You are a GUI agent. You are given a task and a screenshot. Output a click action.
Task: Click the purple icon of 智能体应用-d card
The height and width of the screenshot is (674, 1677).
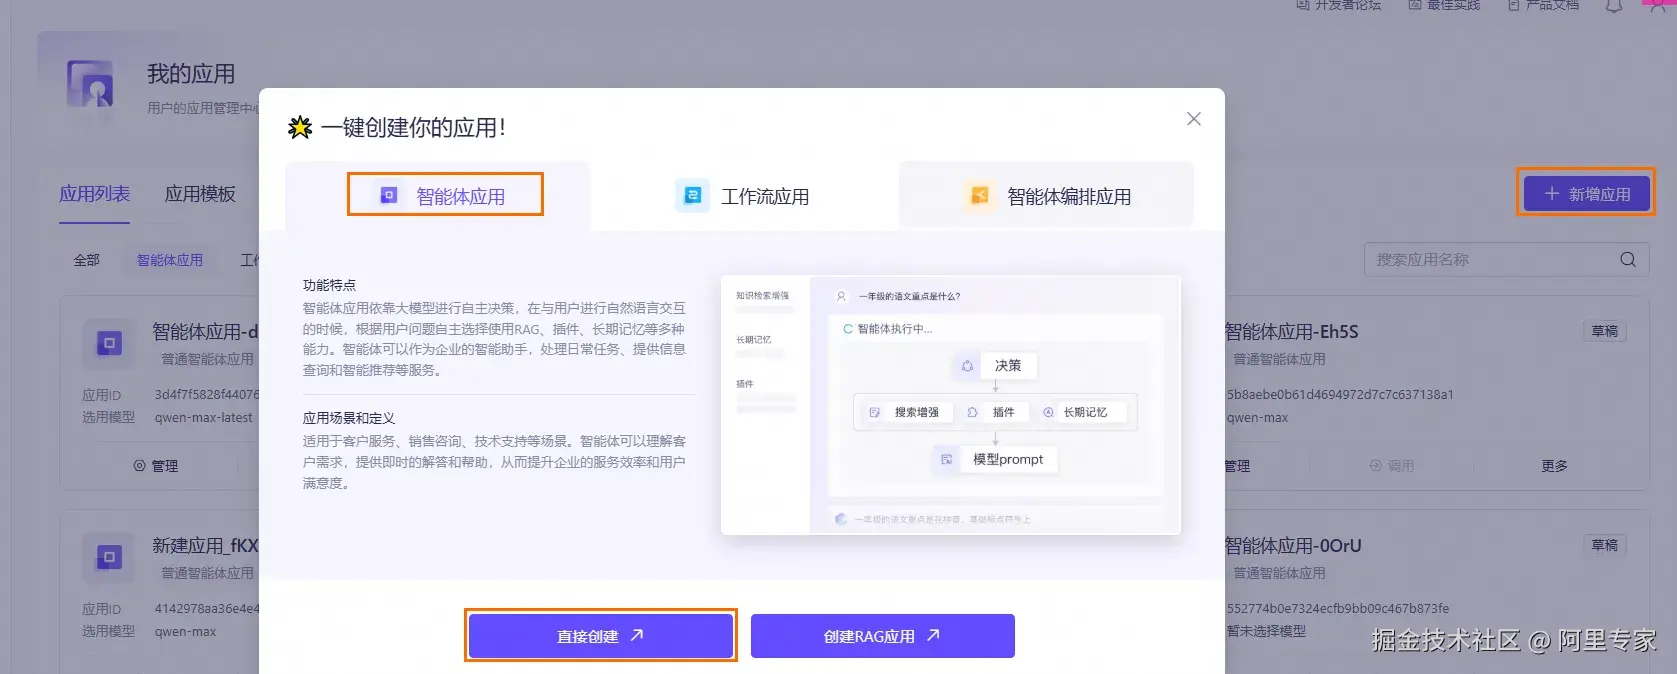109,344
